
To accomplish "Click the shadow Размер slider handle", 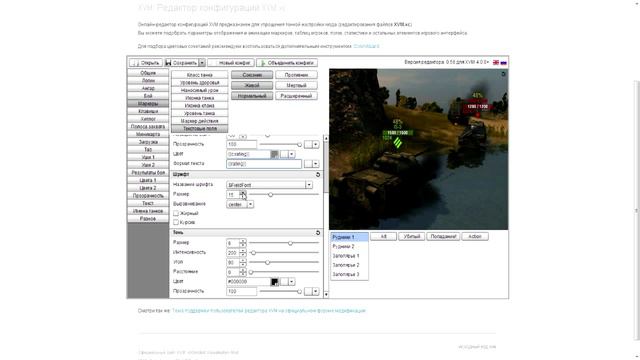I will 290,243.
